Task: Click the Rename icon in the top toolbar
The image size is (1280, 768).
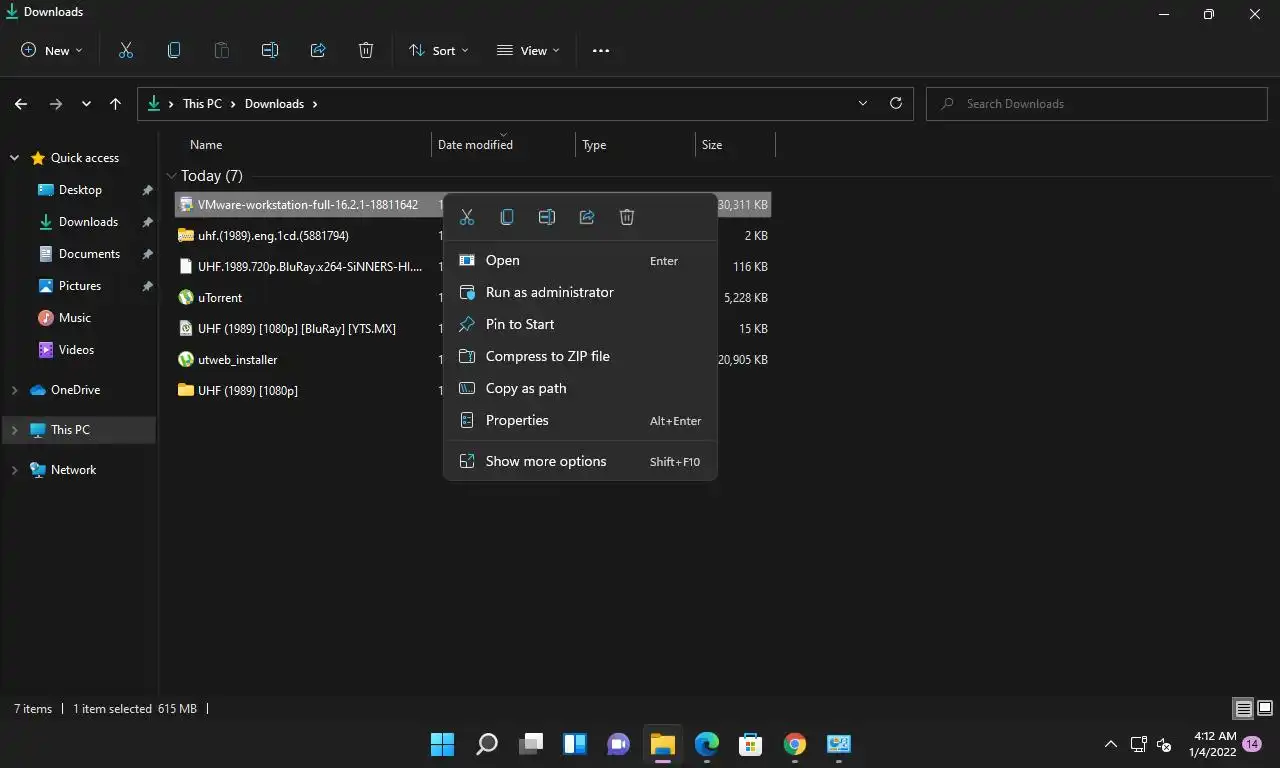Action: 270,50
